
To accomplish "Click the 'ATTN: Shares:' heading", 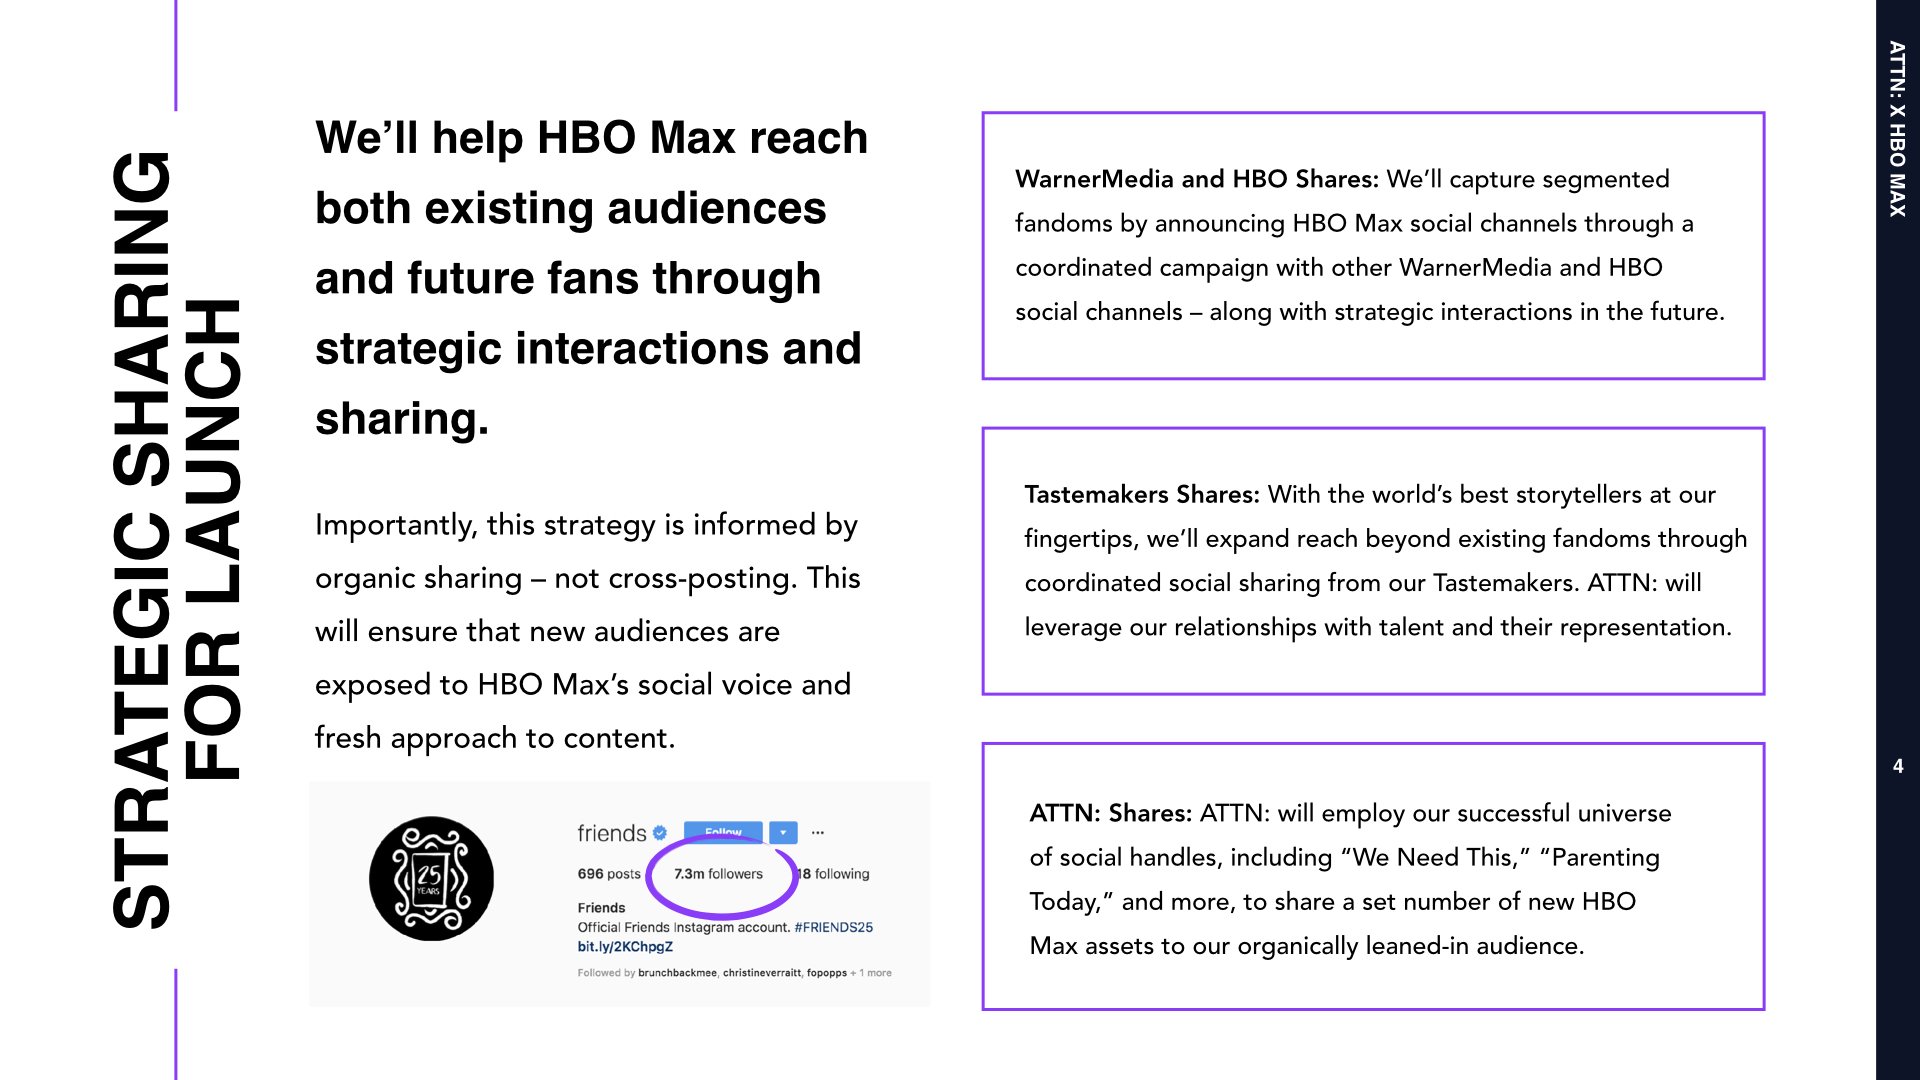I will (x=1111, y=813).
